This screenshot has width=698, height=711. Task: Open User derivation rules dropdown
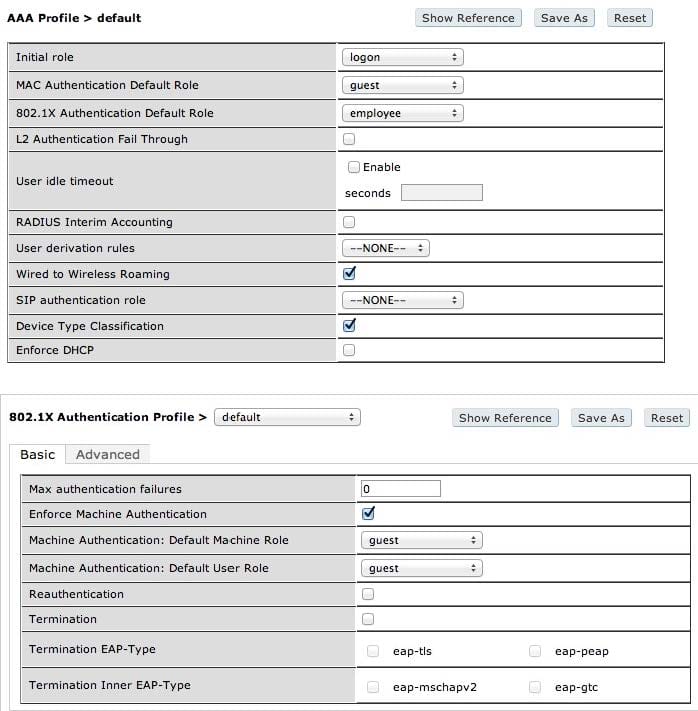pos(386,248)
